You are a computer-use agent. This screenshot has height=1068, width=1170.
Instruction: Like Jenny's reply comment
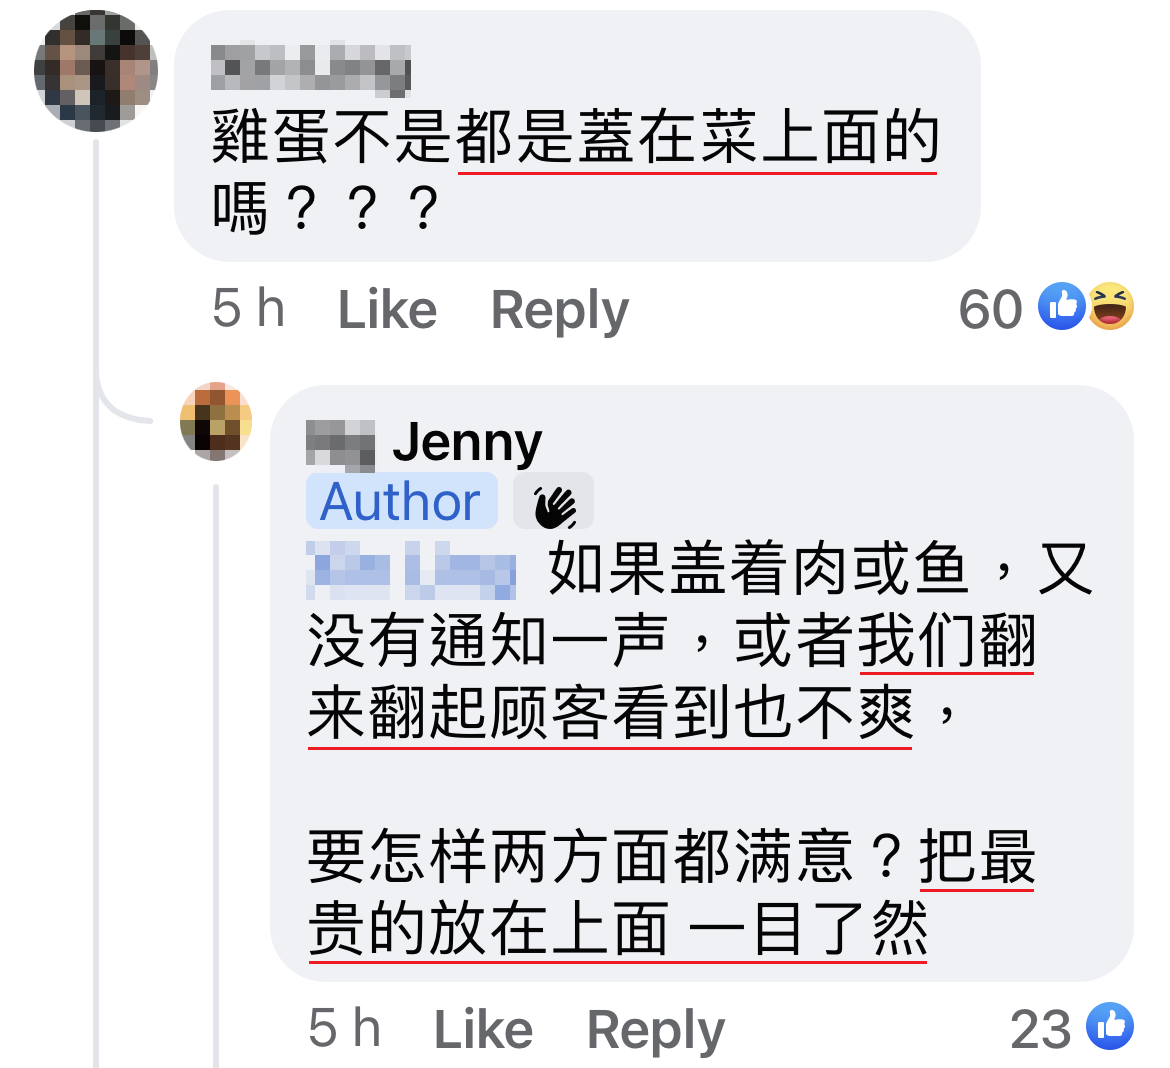[x=484, y=1028]
